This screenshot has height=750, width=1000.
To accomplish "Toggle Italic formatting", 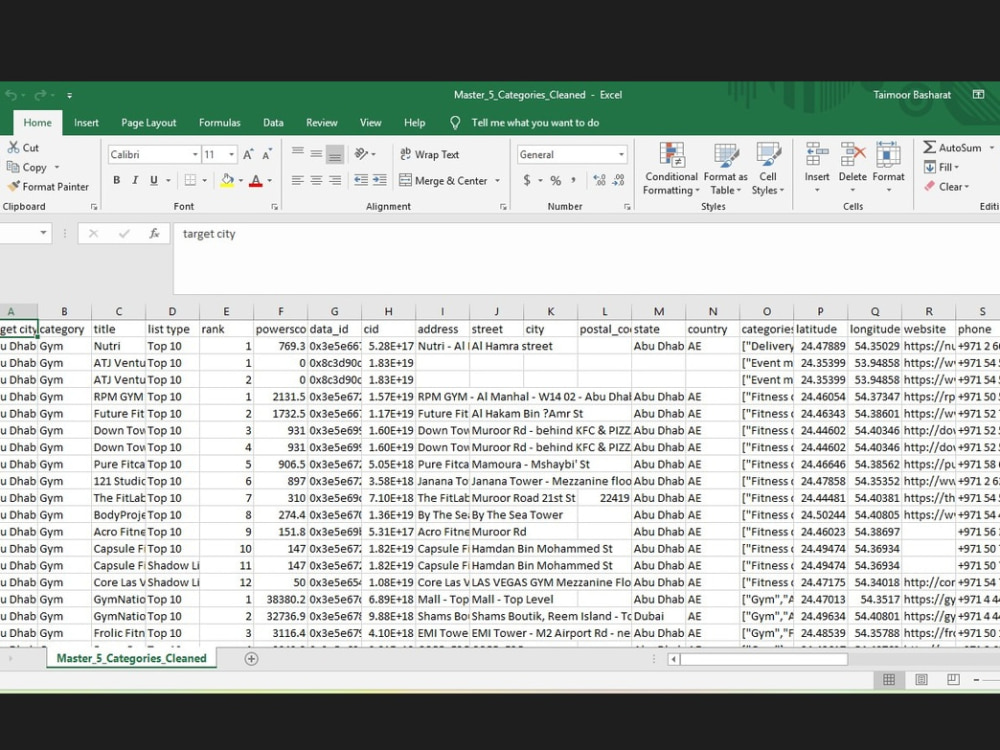I will [x=135, y=180].
